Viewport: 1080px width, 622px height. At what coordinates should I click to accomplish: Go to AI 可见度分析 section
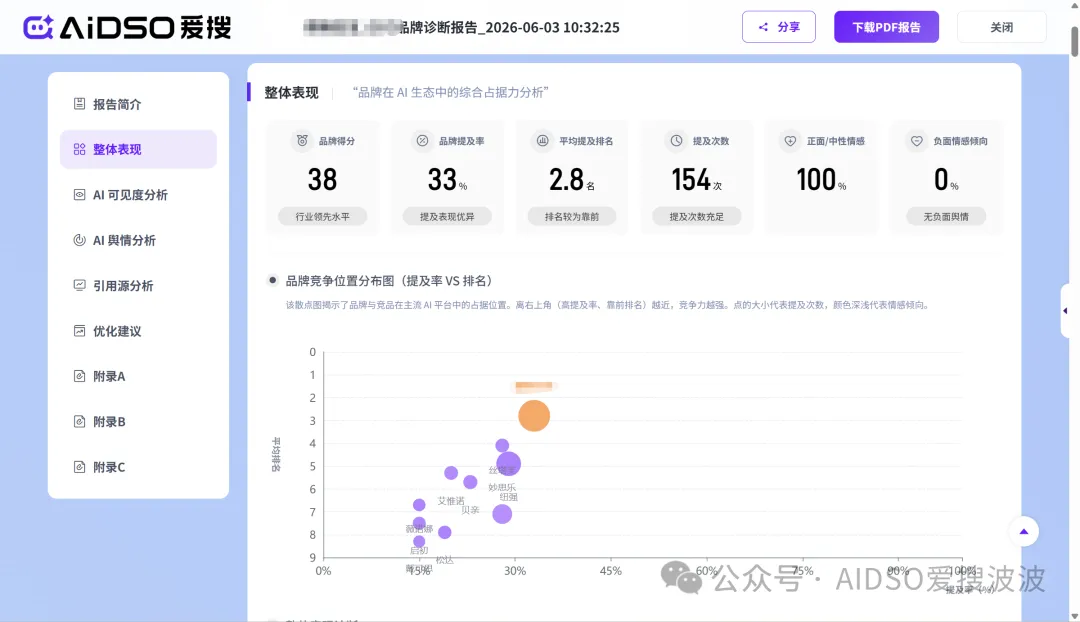point(138,195)
